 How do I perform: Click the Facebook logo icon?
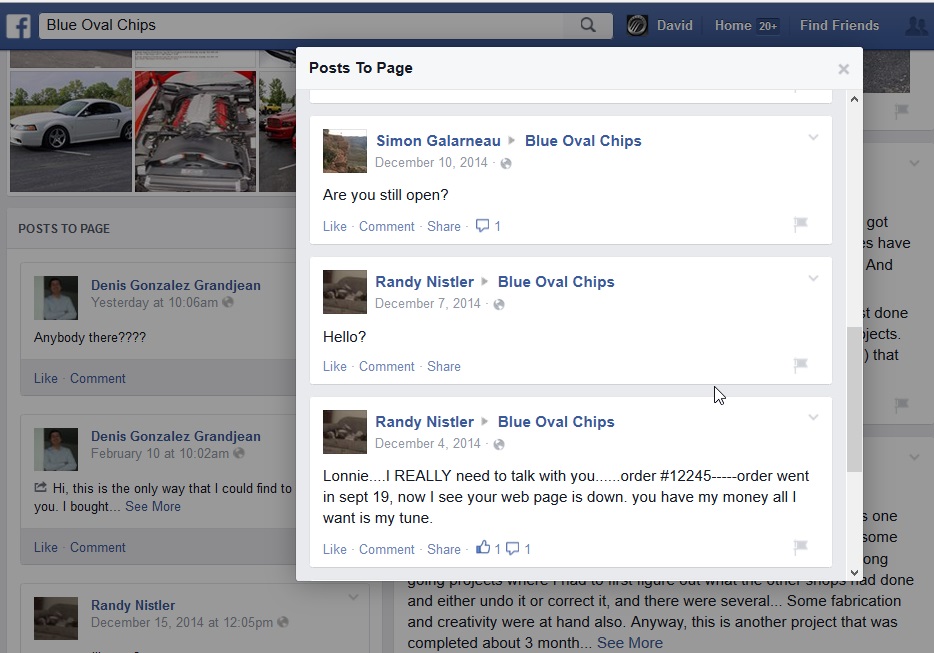click(x=18, y=26)
